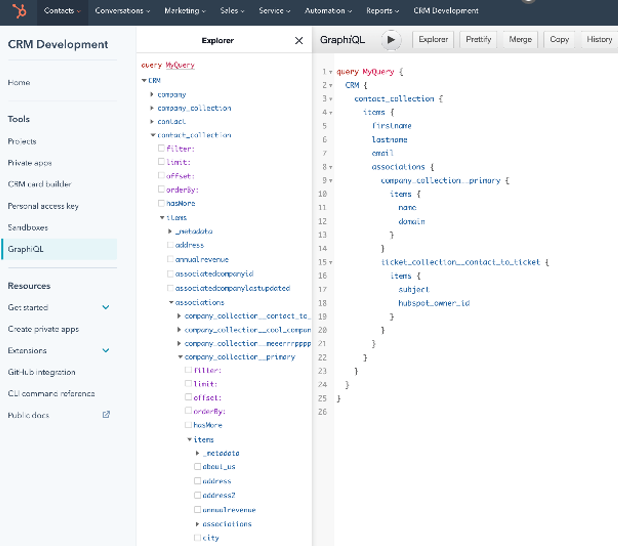Click the MyQuery name in Explorer
The image size is (618, 546).
[x=180, y=65]
